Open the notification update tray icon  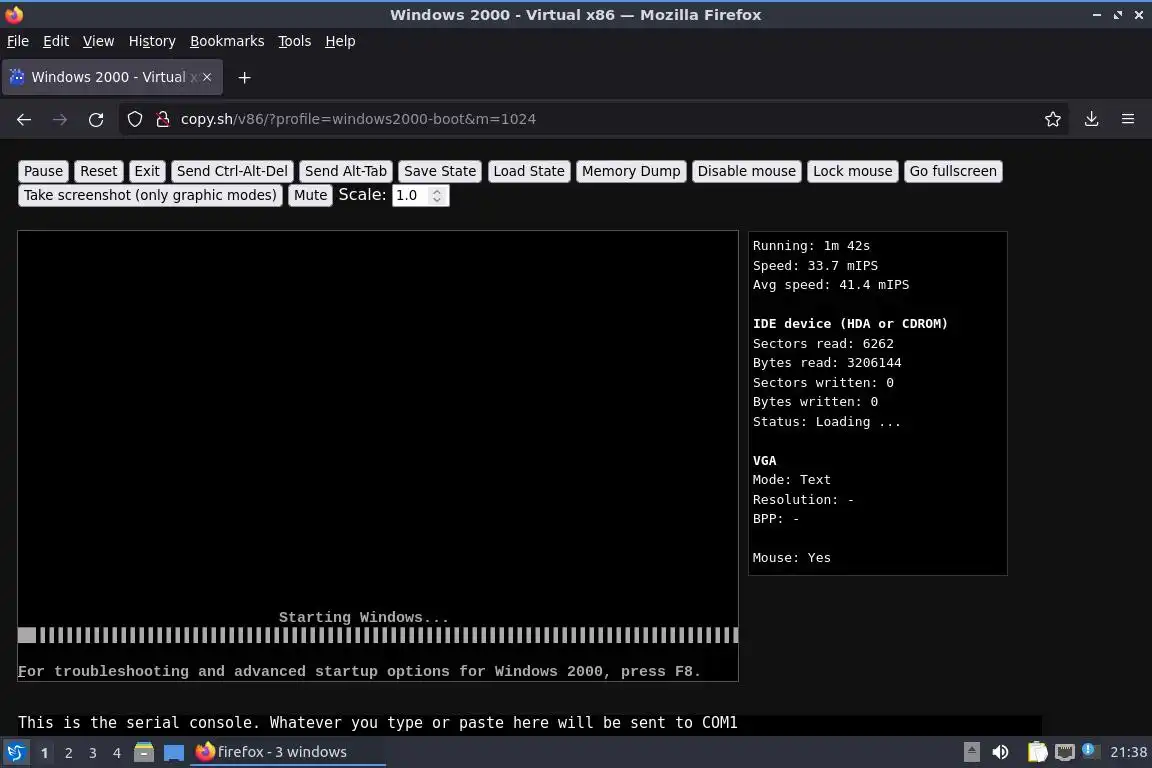[x=1090, y=750]
